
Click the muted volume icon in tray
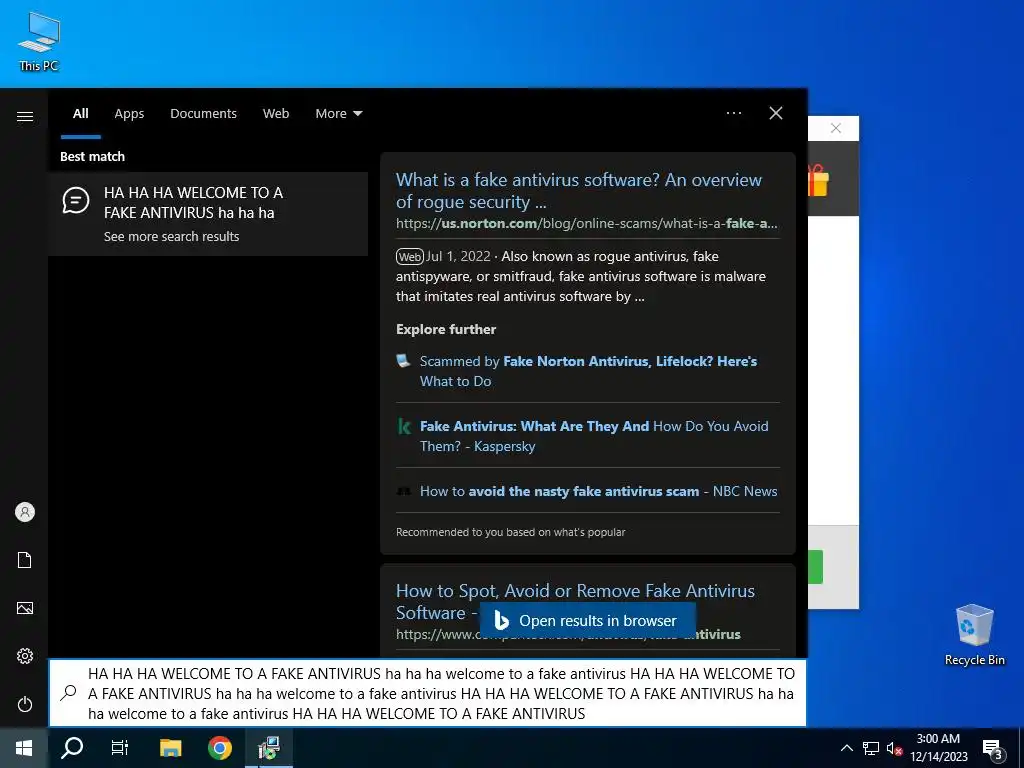point(894,748)
